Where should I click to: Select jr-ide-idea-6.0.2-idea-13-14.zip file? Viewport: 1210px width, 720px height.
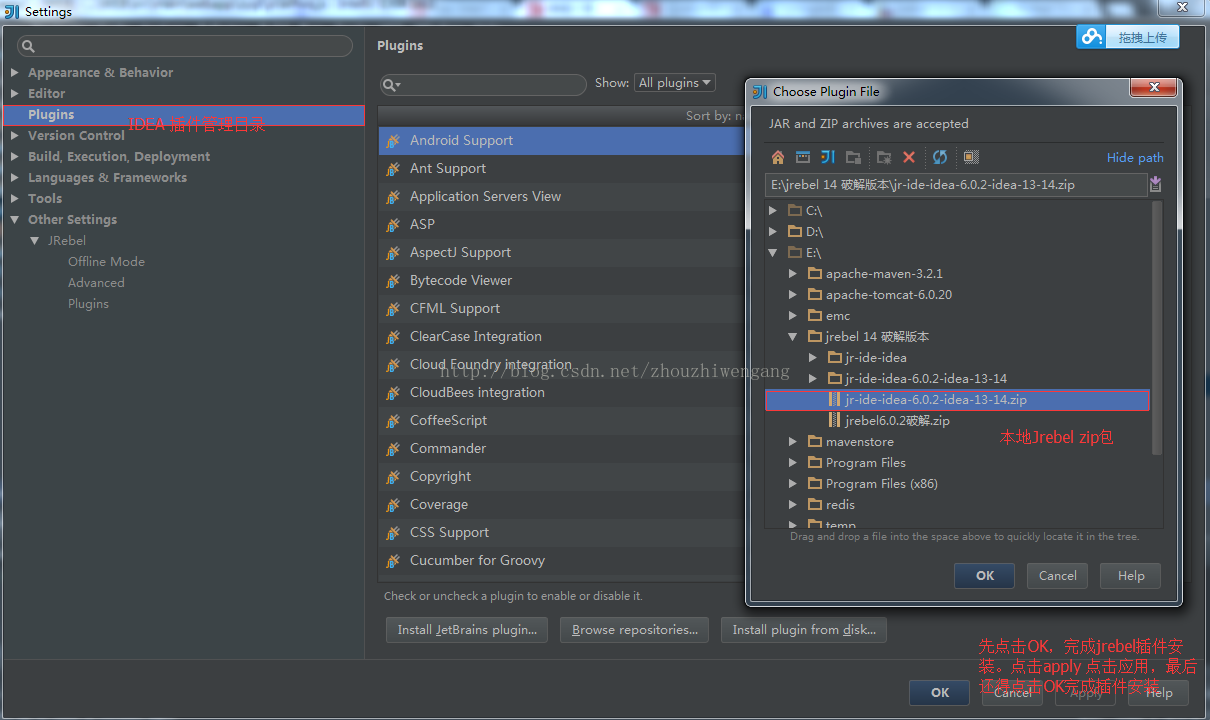click(x=957, y=400)
